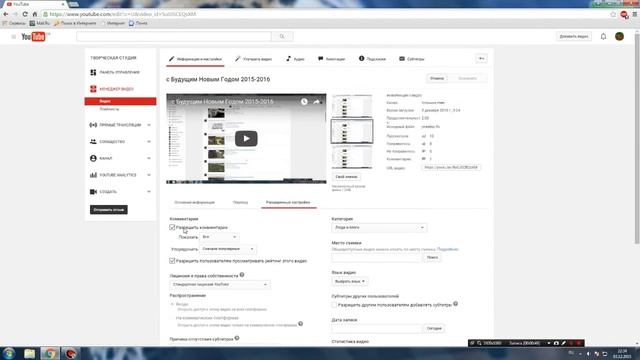This screenshot has width=640, height=360.
Task: Expand YouTube Analytics sidebar section
Action: click(x=149, y=175)
